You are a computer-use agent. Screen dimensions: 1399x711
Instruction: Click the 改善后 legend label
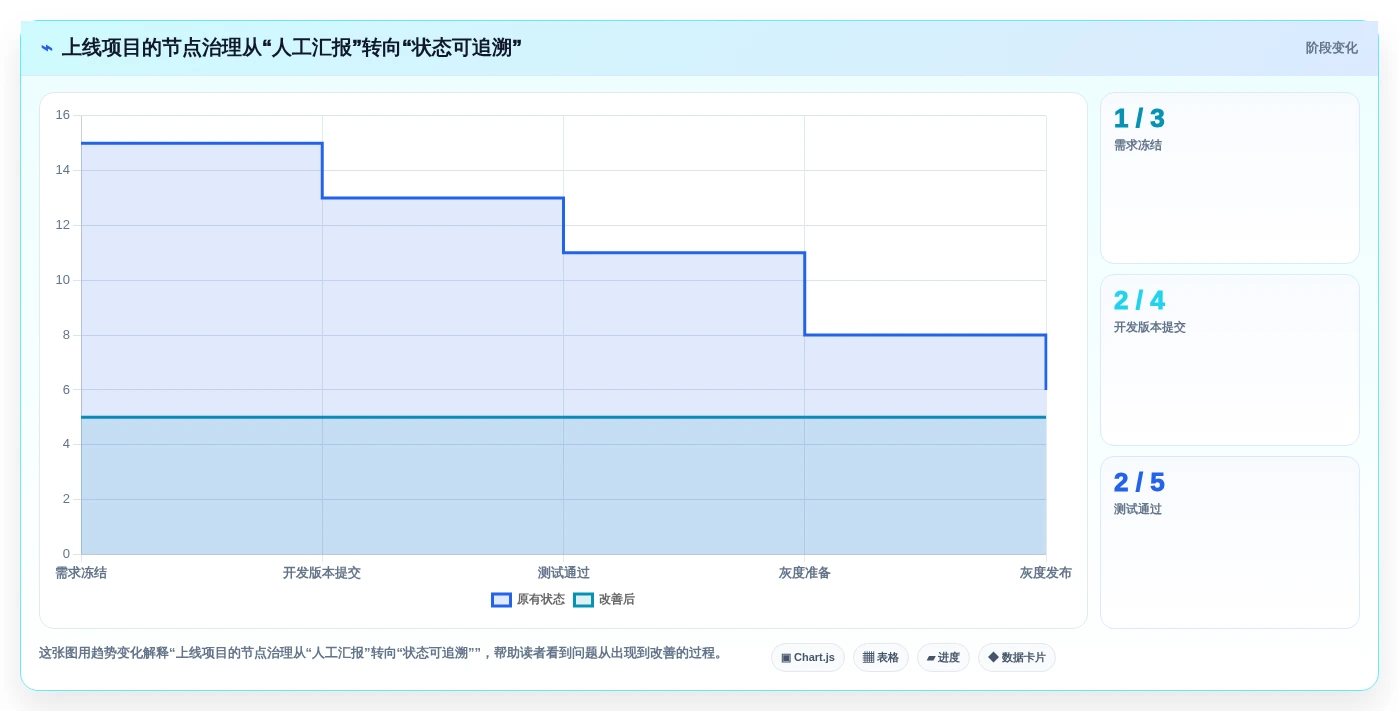coord(617,600)
